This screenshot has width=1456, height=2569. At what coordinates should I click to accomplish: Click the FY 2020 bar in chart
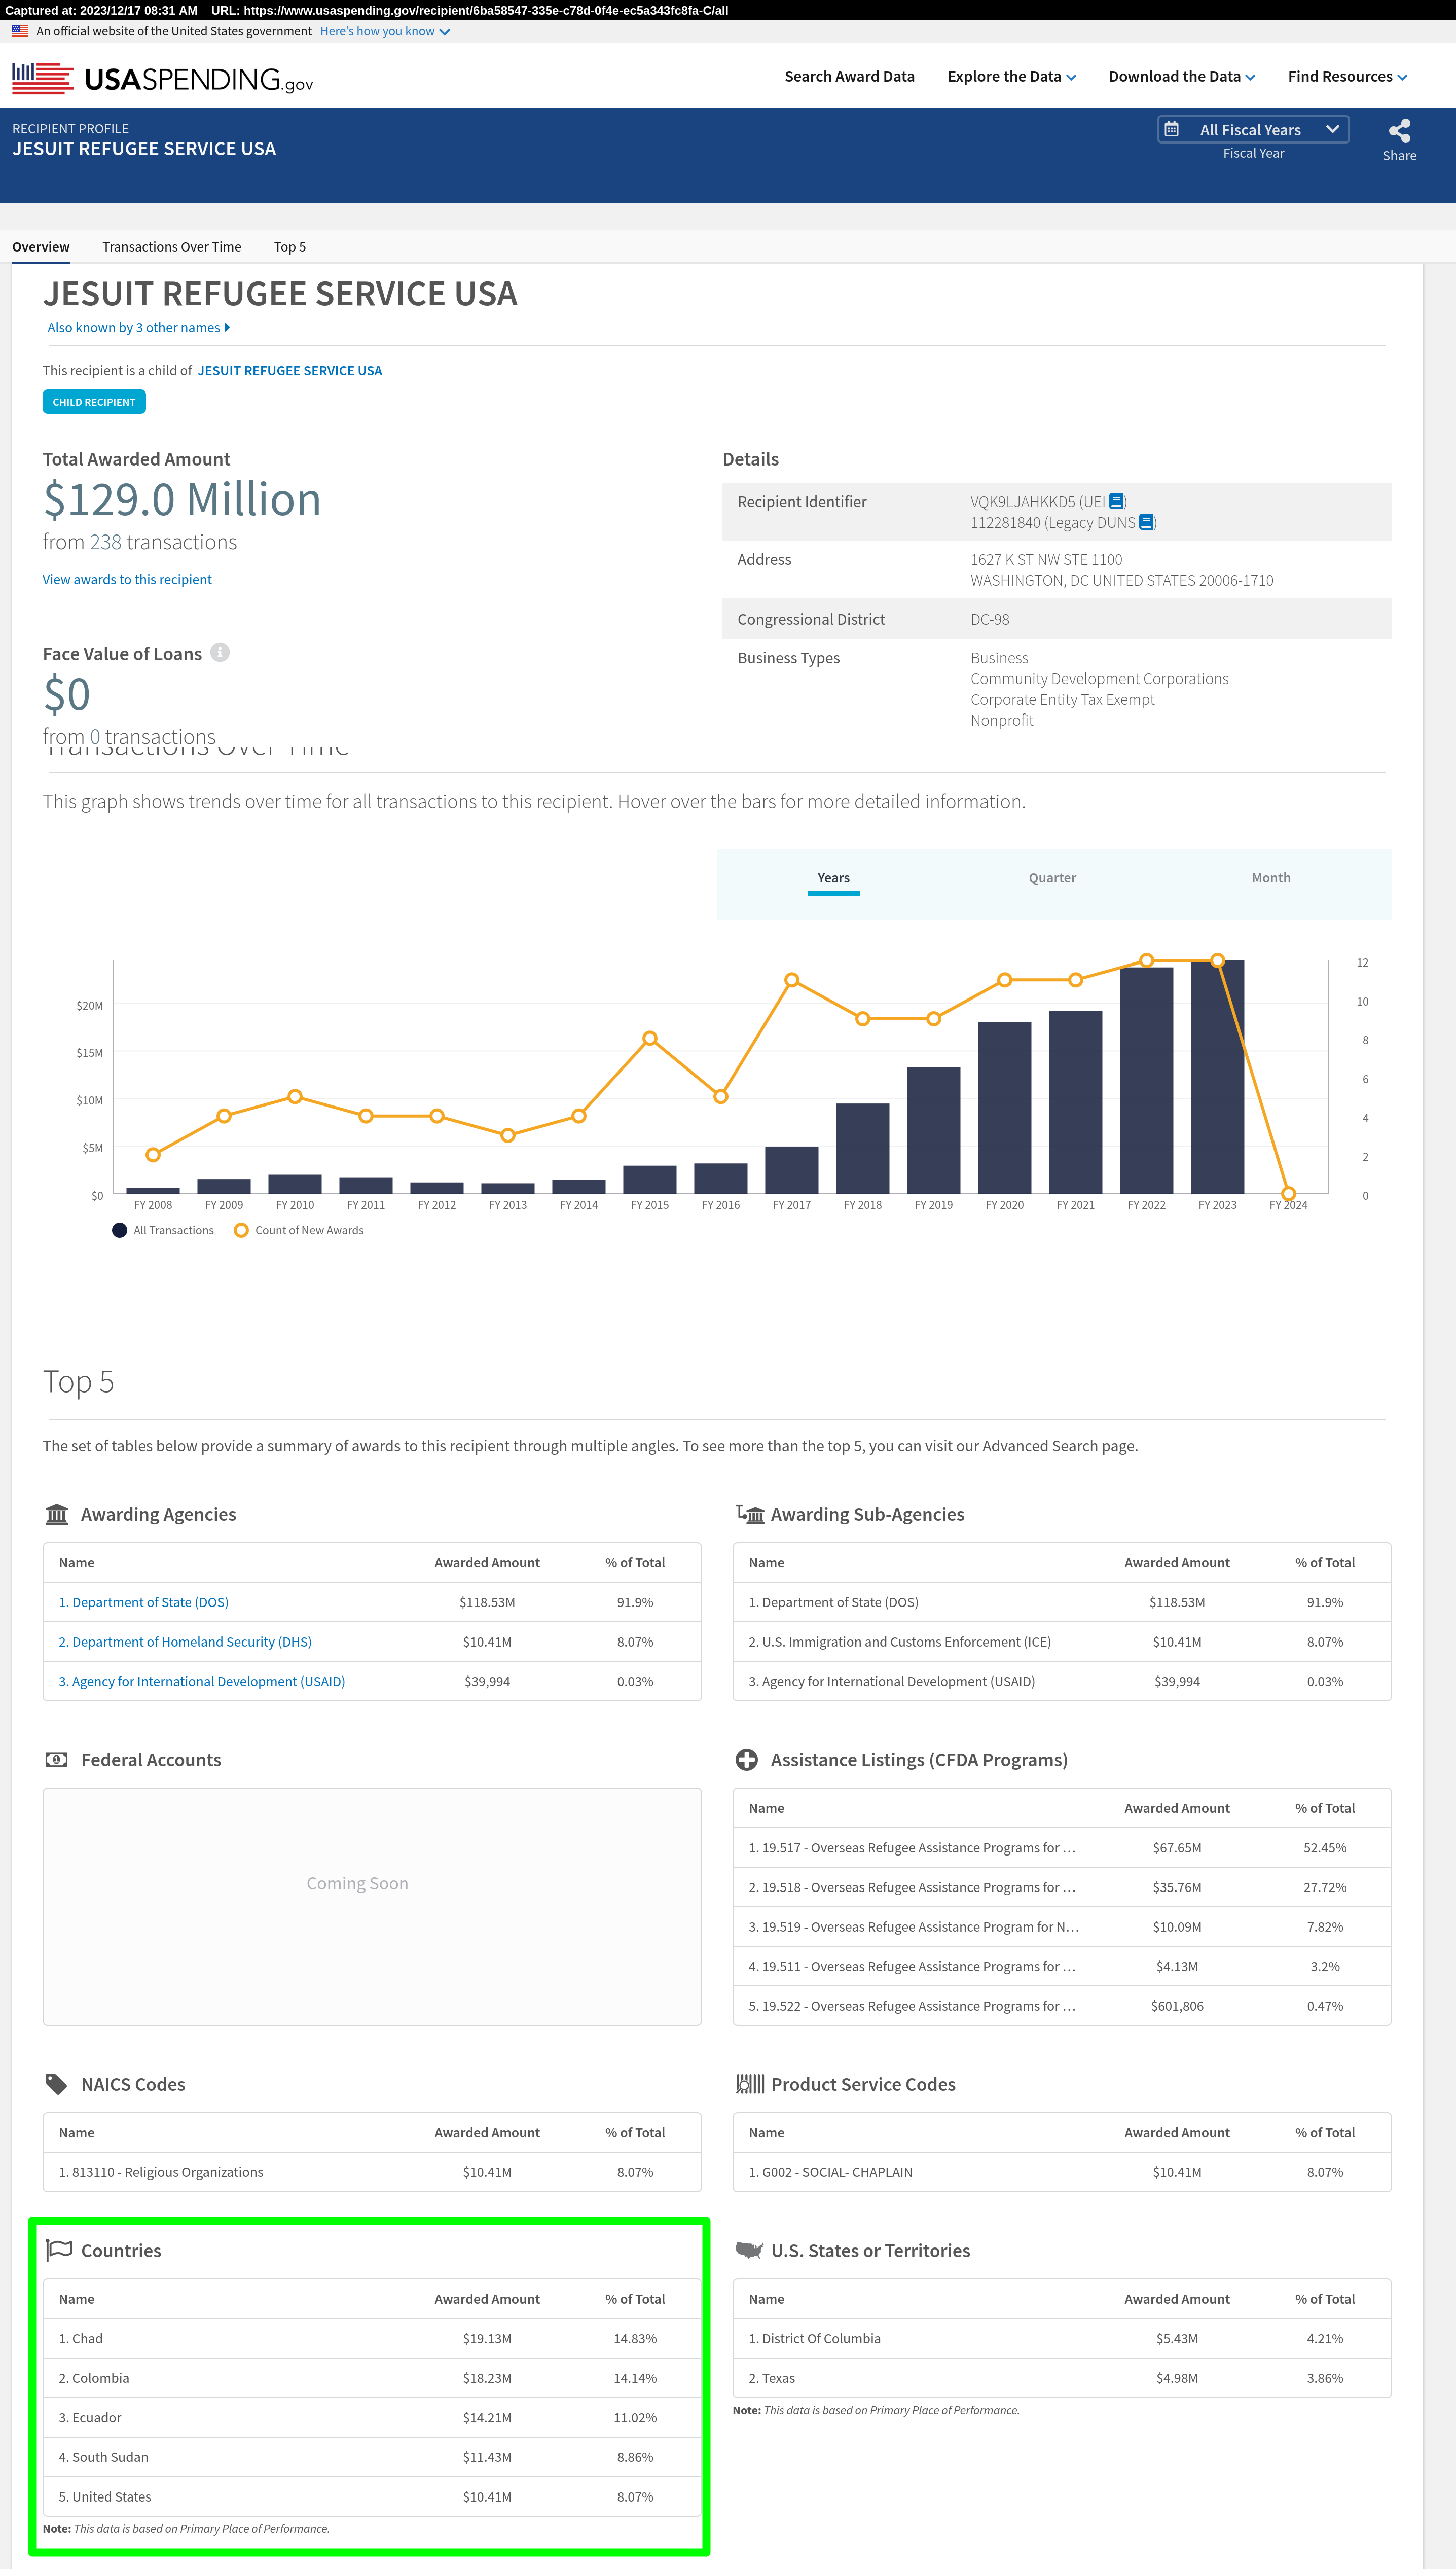(1004, 1108)
